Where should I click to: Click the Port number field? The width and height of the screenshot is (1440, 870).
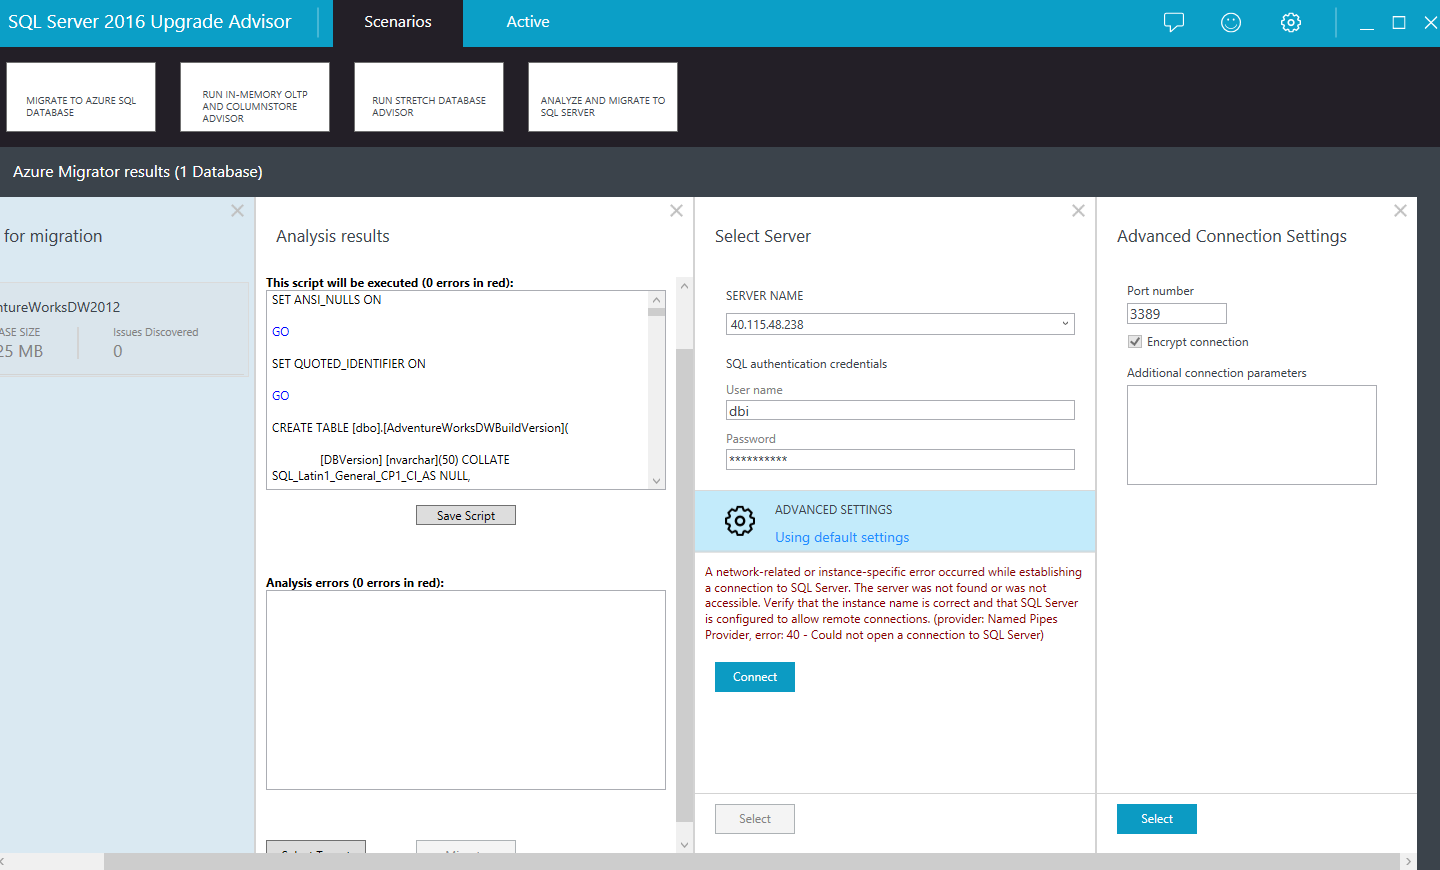pyautogui.click(x=1177, y=314)
